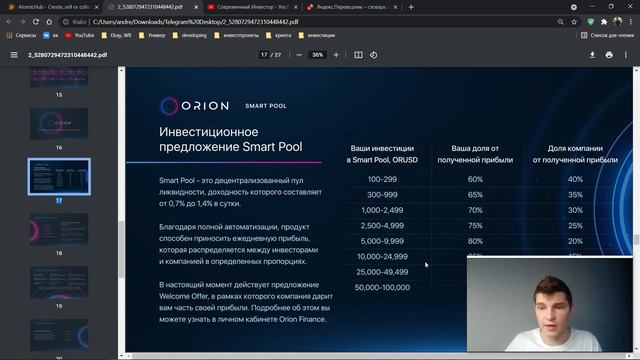
Task: Close the AtomicHub tab
Action: coord(97,7)
